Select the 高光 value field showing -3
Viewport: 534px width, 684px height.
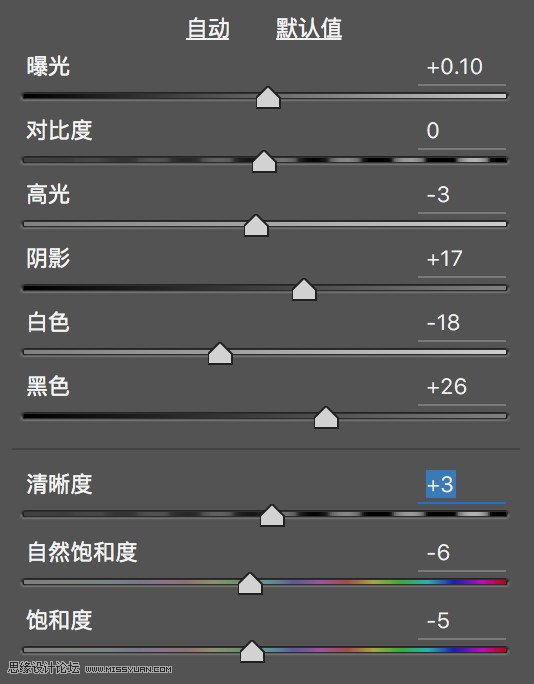click(462, 195)
